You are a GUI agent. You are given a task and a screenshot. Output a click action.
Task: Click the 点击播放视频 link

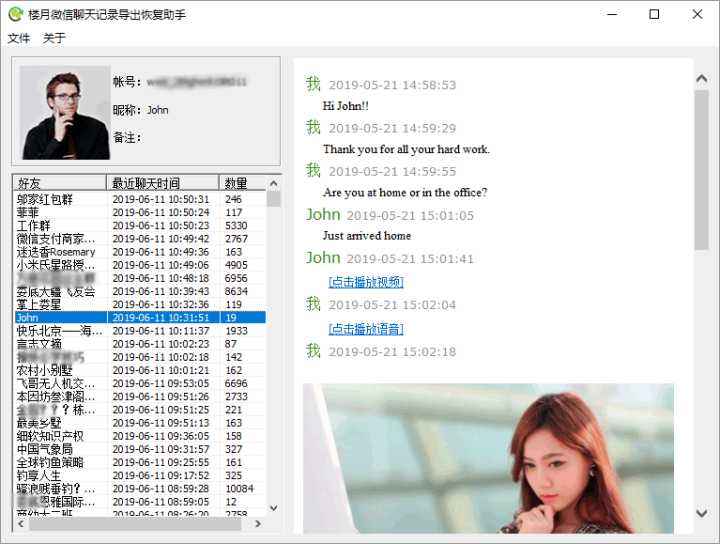[x=366, y=282]
